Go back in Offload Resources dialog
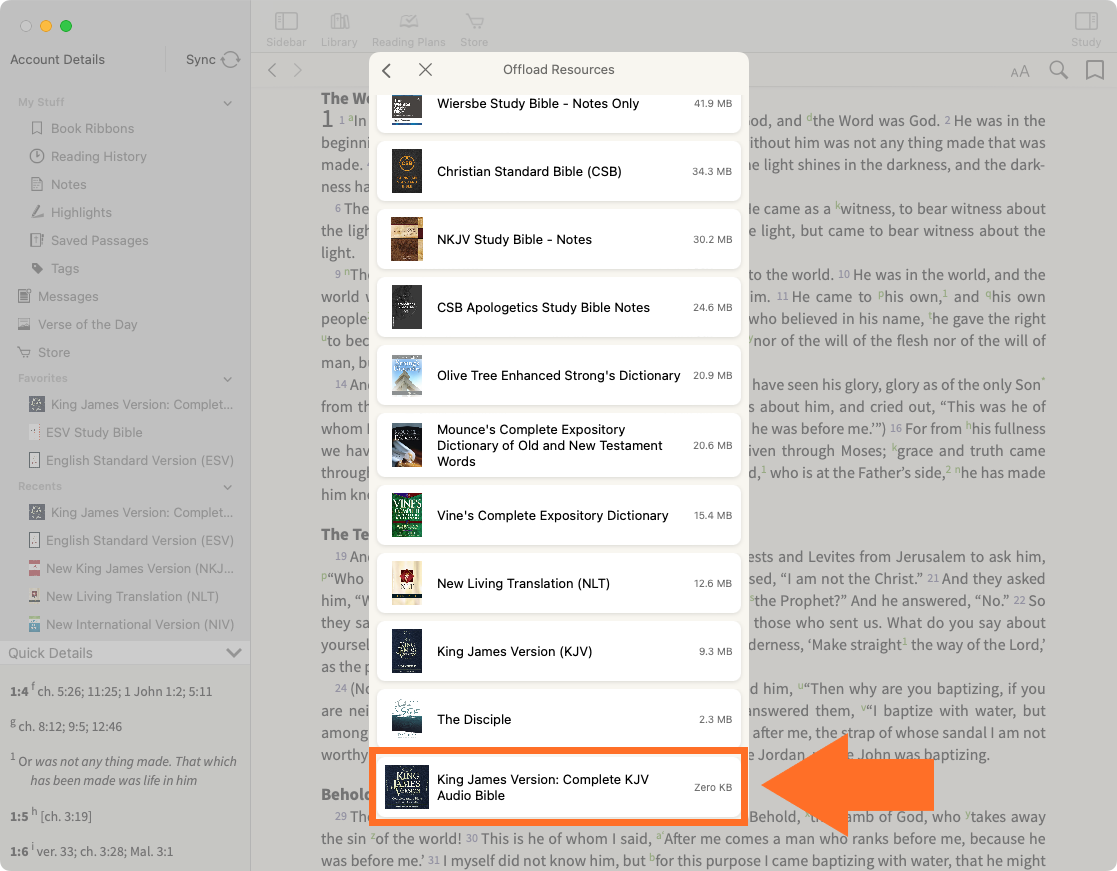The width and height of the screenshot is (1117, 871). click(x=387, y=70)
